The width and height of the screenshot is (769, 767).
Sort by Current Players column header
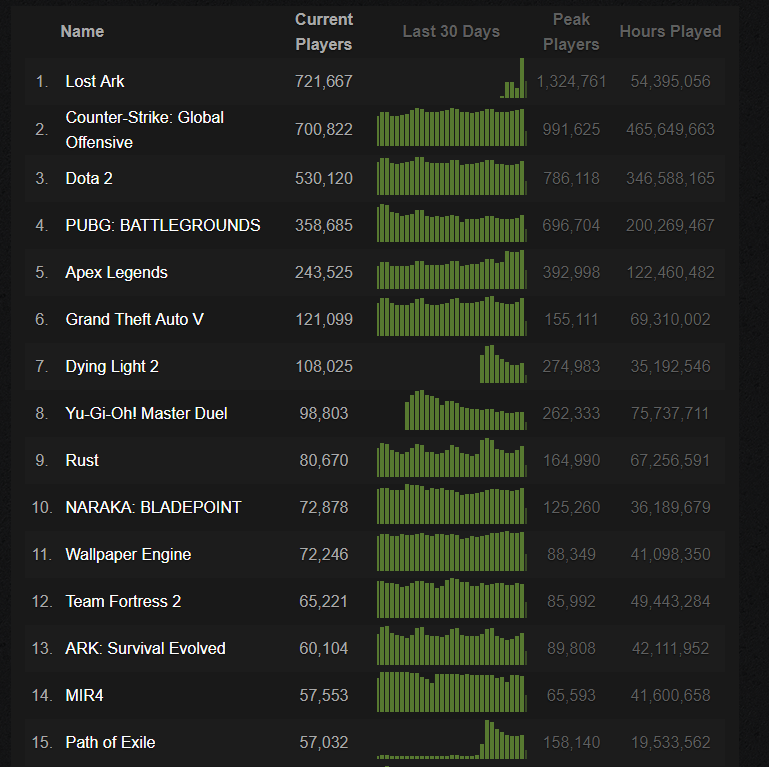(x=324, y=32)
